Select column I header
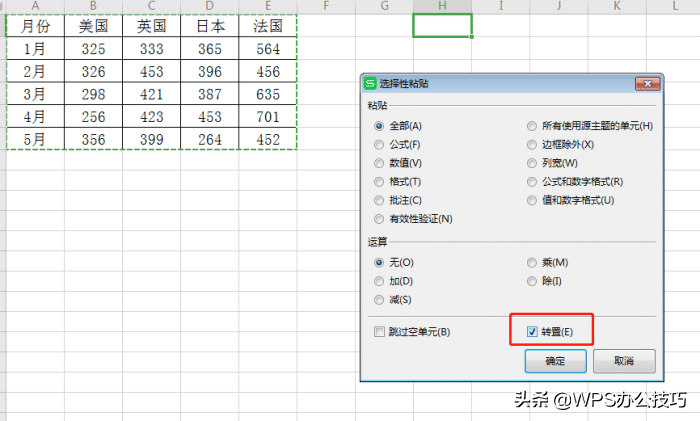This screenshot has height=421, width=700. click(500, 6)
